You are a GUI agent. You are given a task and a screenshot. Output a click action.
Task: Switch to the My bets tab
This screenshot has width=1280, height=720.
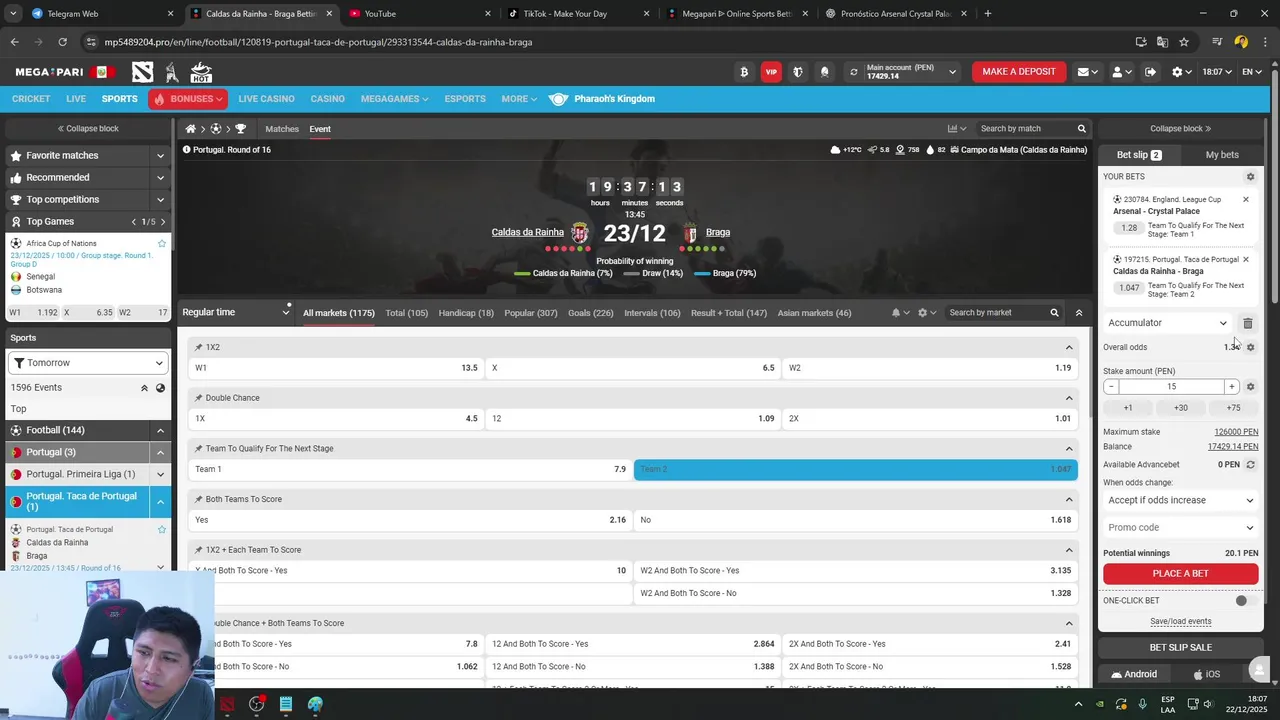click(1222, 155)
